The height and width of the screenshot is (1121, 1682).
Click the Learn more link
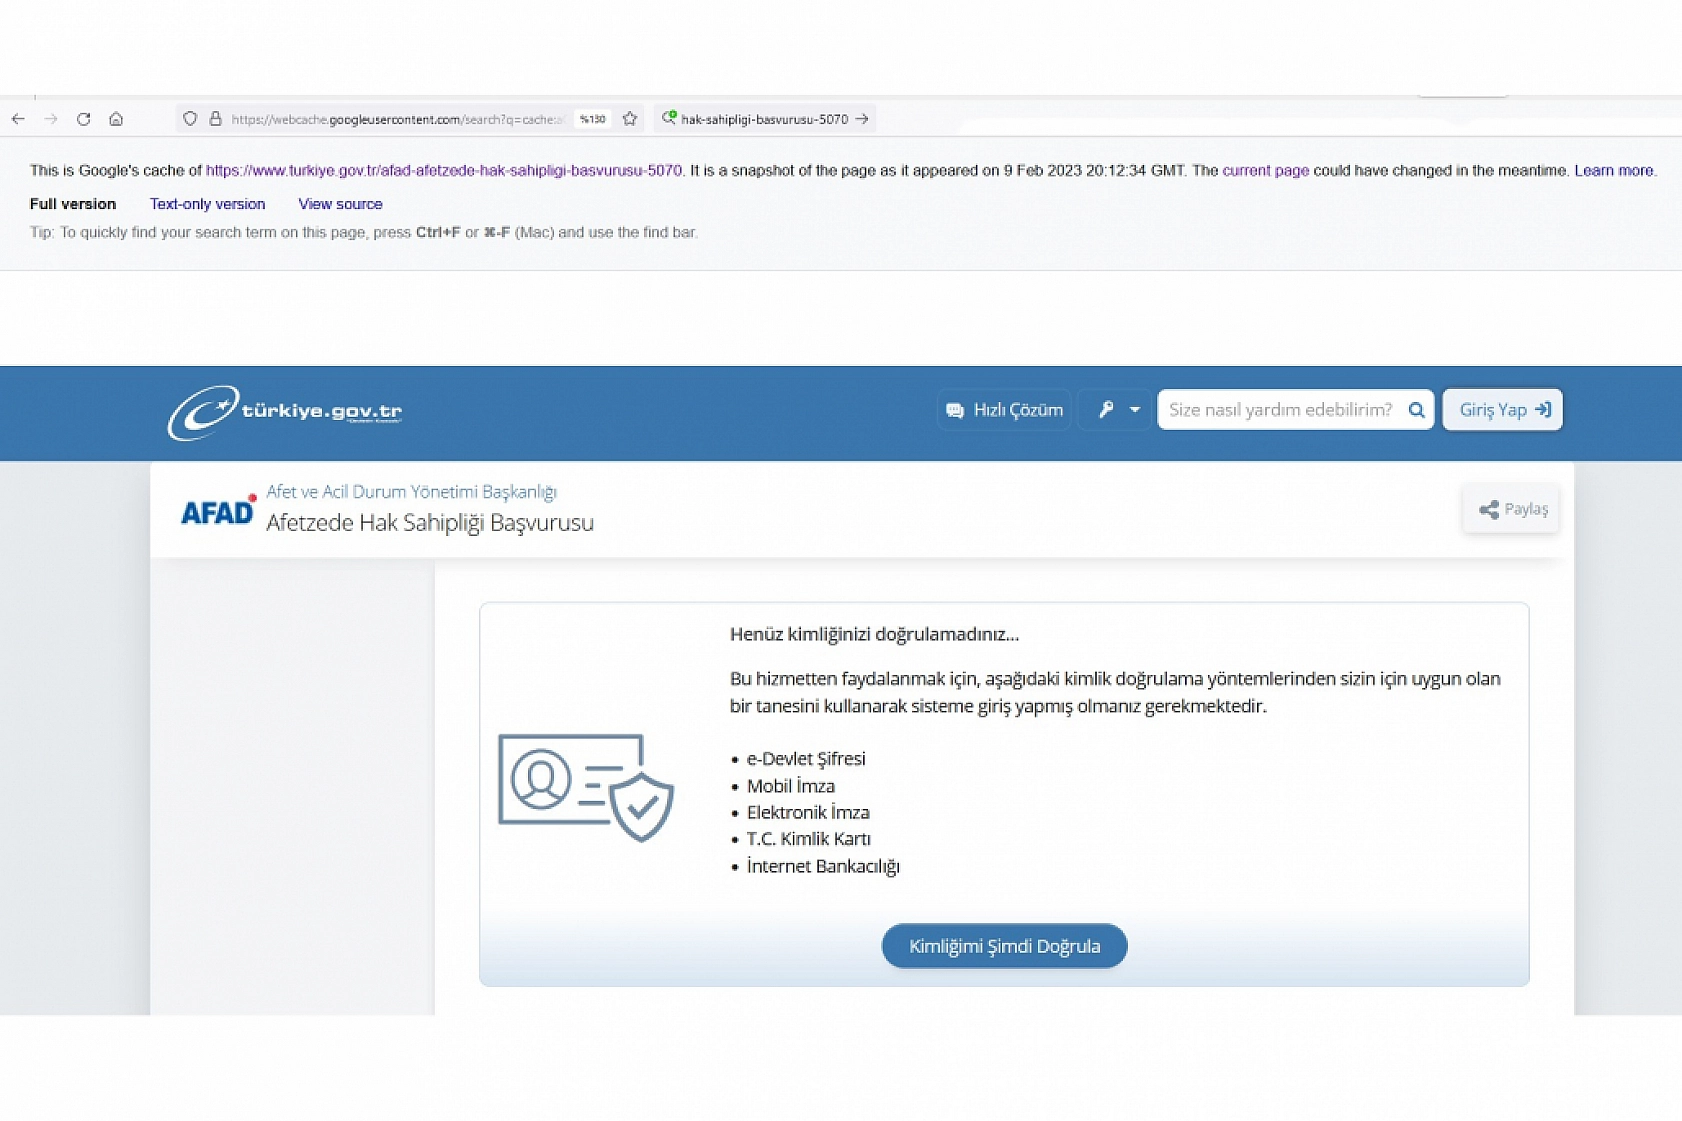point(1613,171)
